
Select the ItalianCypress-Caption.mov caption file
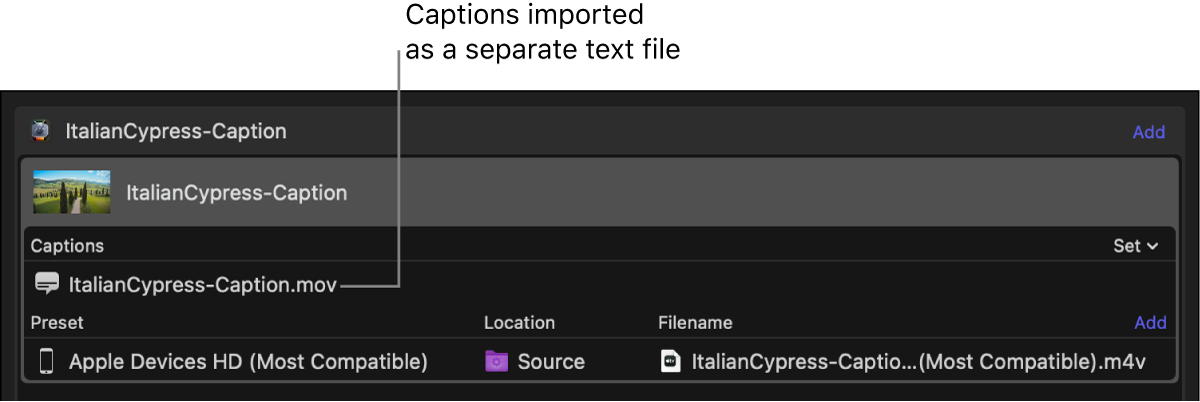click(x=203, y=285)
